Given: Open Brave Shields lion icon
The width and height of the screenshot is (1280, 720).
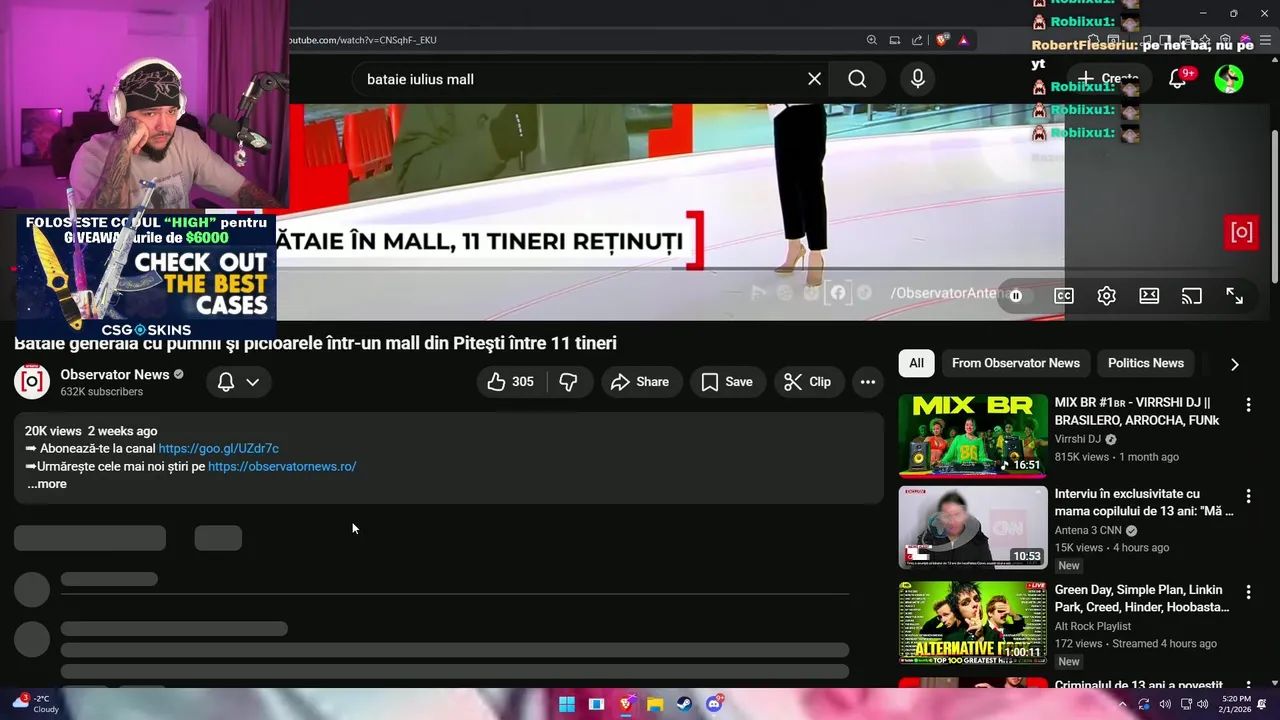Looking at the screenshot, I should click(942, 40).
